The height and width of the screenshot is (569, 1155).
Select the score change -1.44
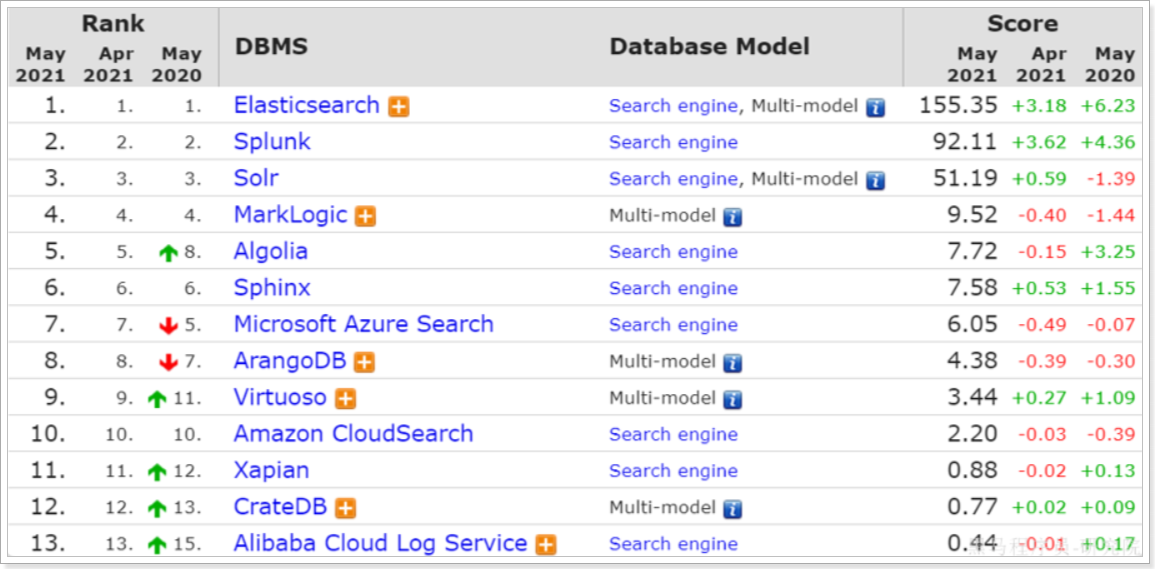click(1110, 216)
